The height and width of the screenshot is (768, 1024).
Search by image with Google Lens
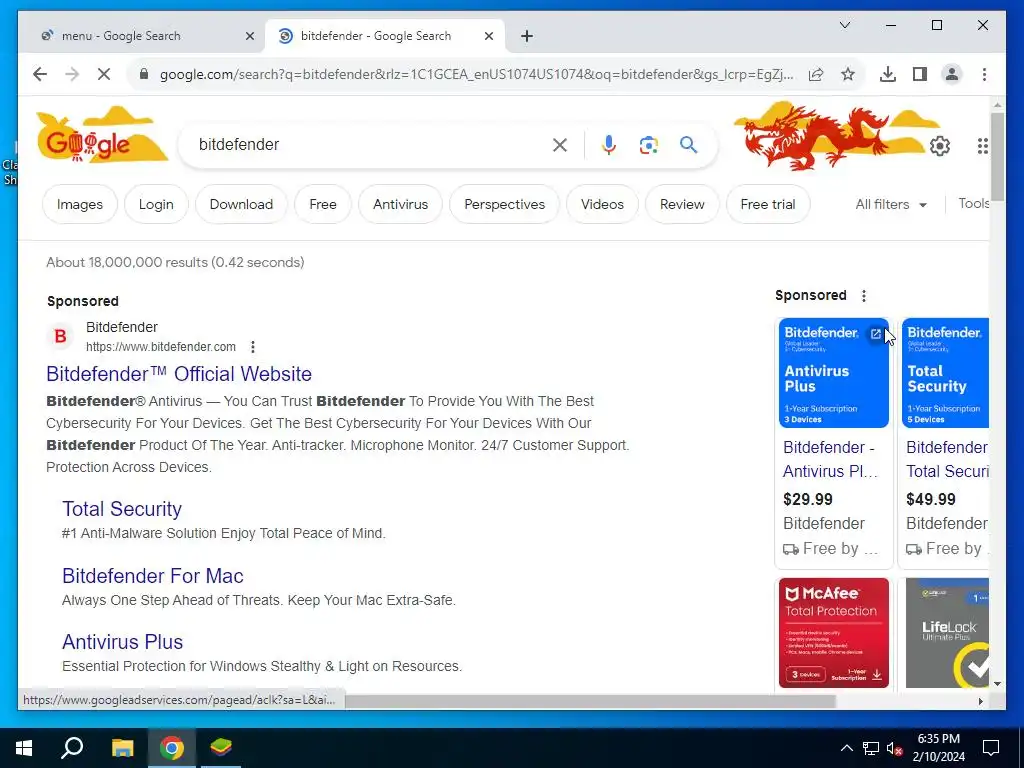tap(648, 145)
